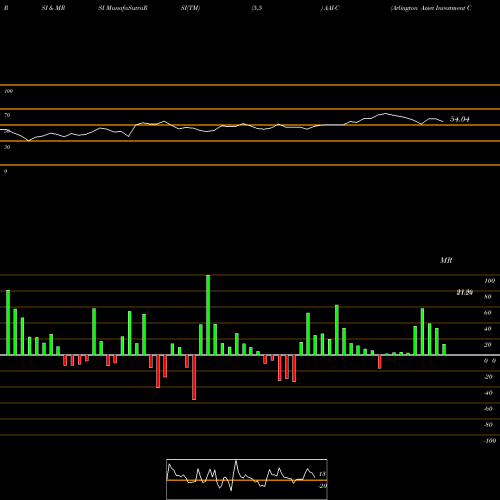Click the 'SI MunafaSutraR' header text

pyautogui.click(x=123, y=8)
